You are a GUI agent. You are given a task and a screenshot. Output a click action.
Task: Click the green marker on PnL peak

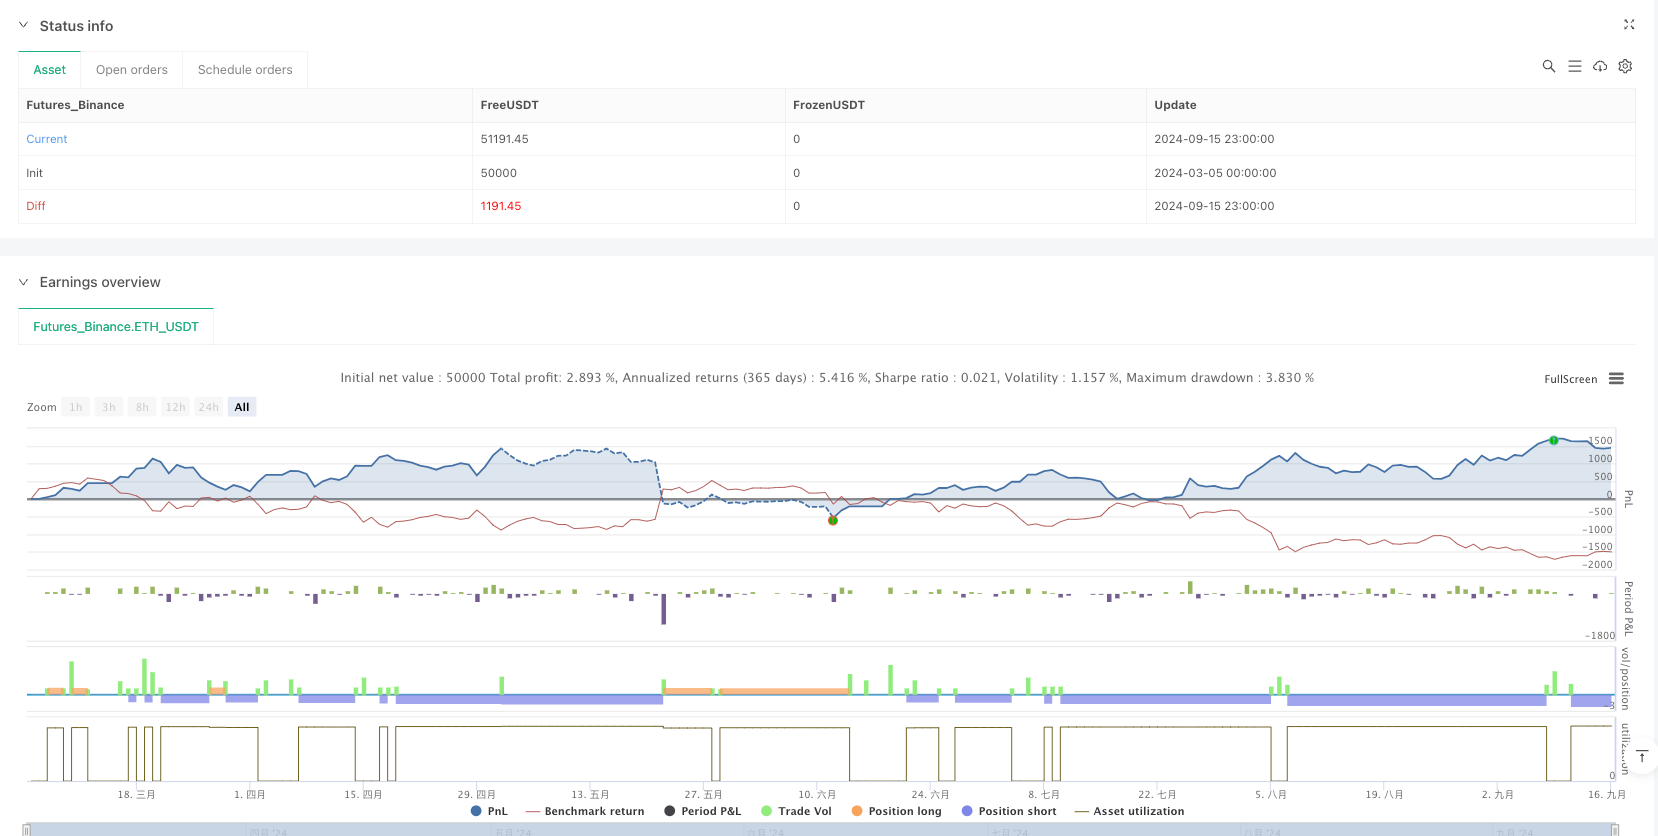coord(1553,440)
